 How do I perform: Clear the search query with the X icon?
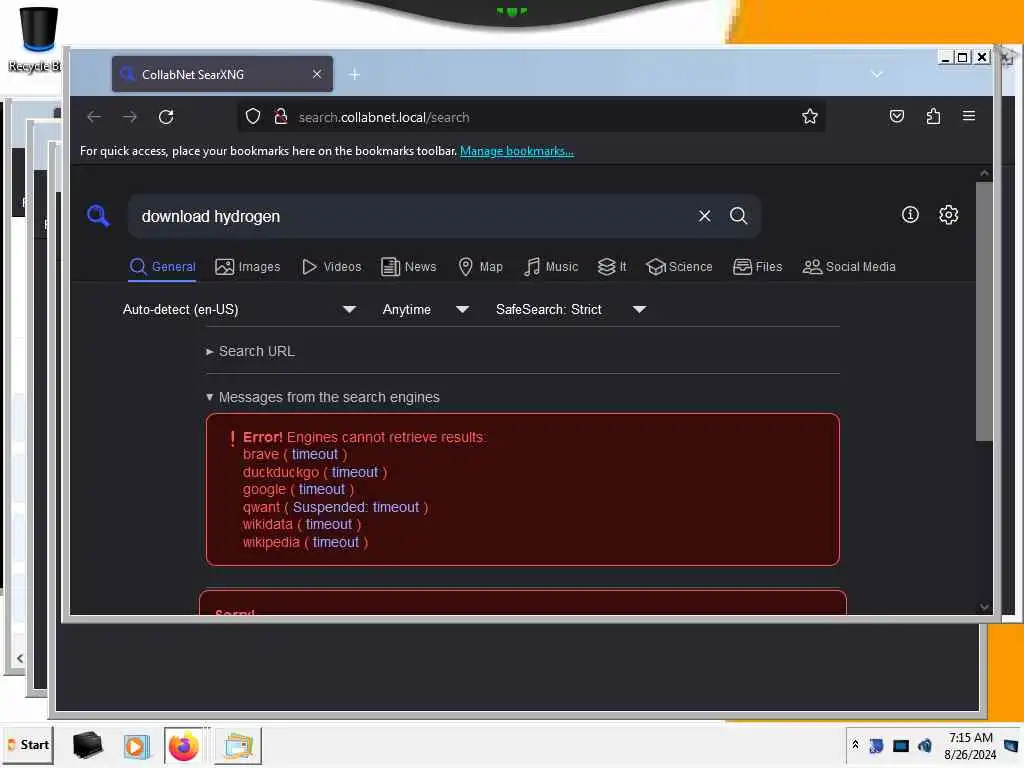pyautogui.click(x=704, y=216)
